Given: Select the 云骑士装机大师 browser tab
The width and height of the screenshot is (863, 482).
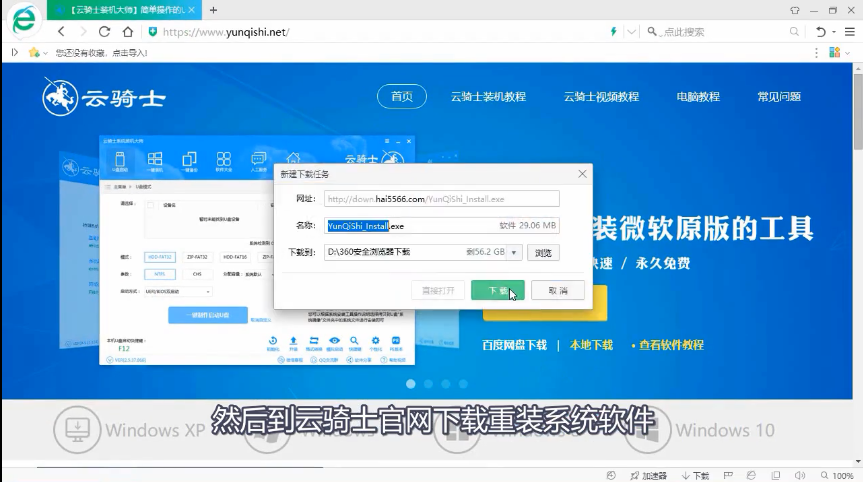Looking at the screenshot, I should pyautogui.click(x=124, y=10).
